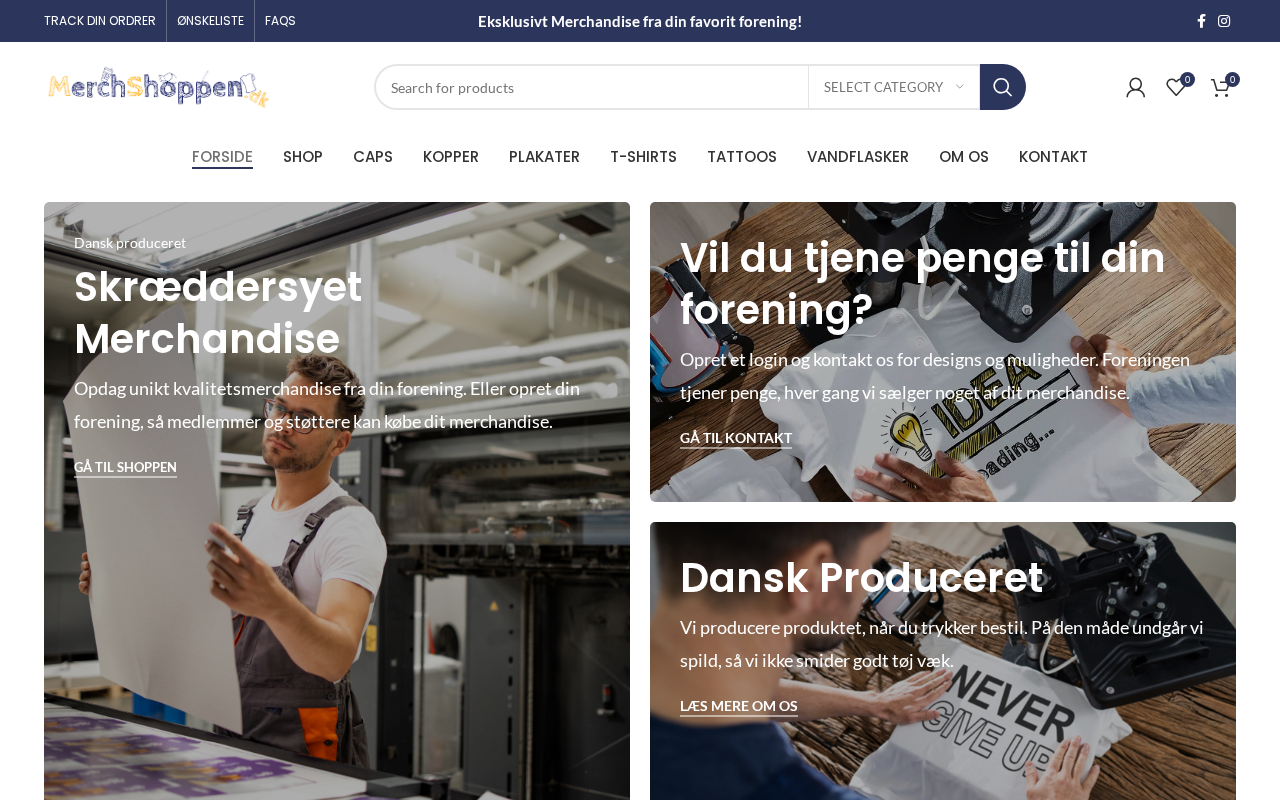Screen dimensions: 1280x800
Task: Navigate to KONTAKT in the menu
Action: tap(1053, 157)
